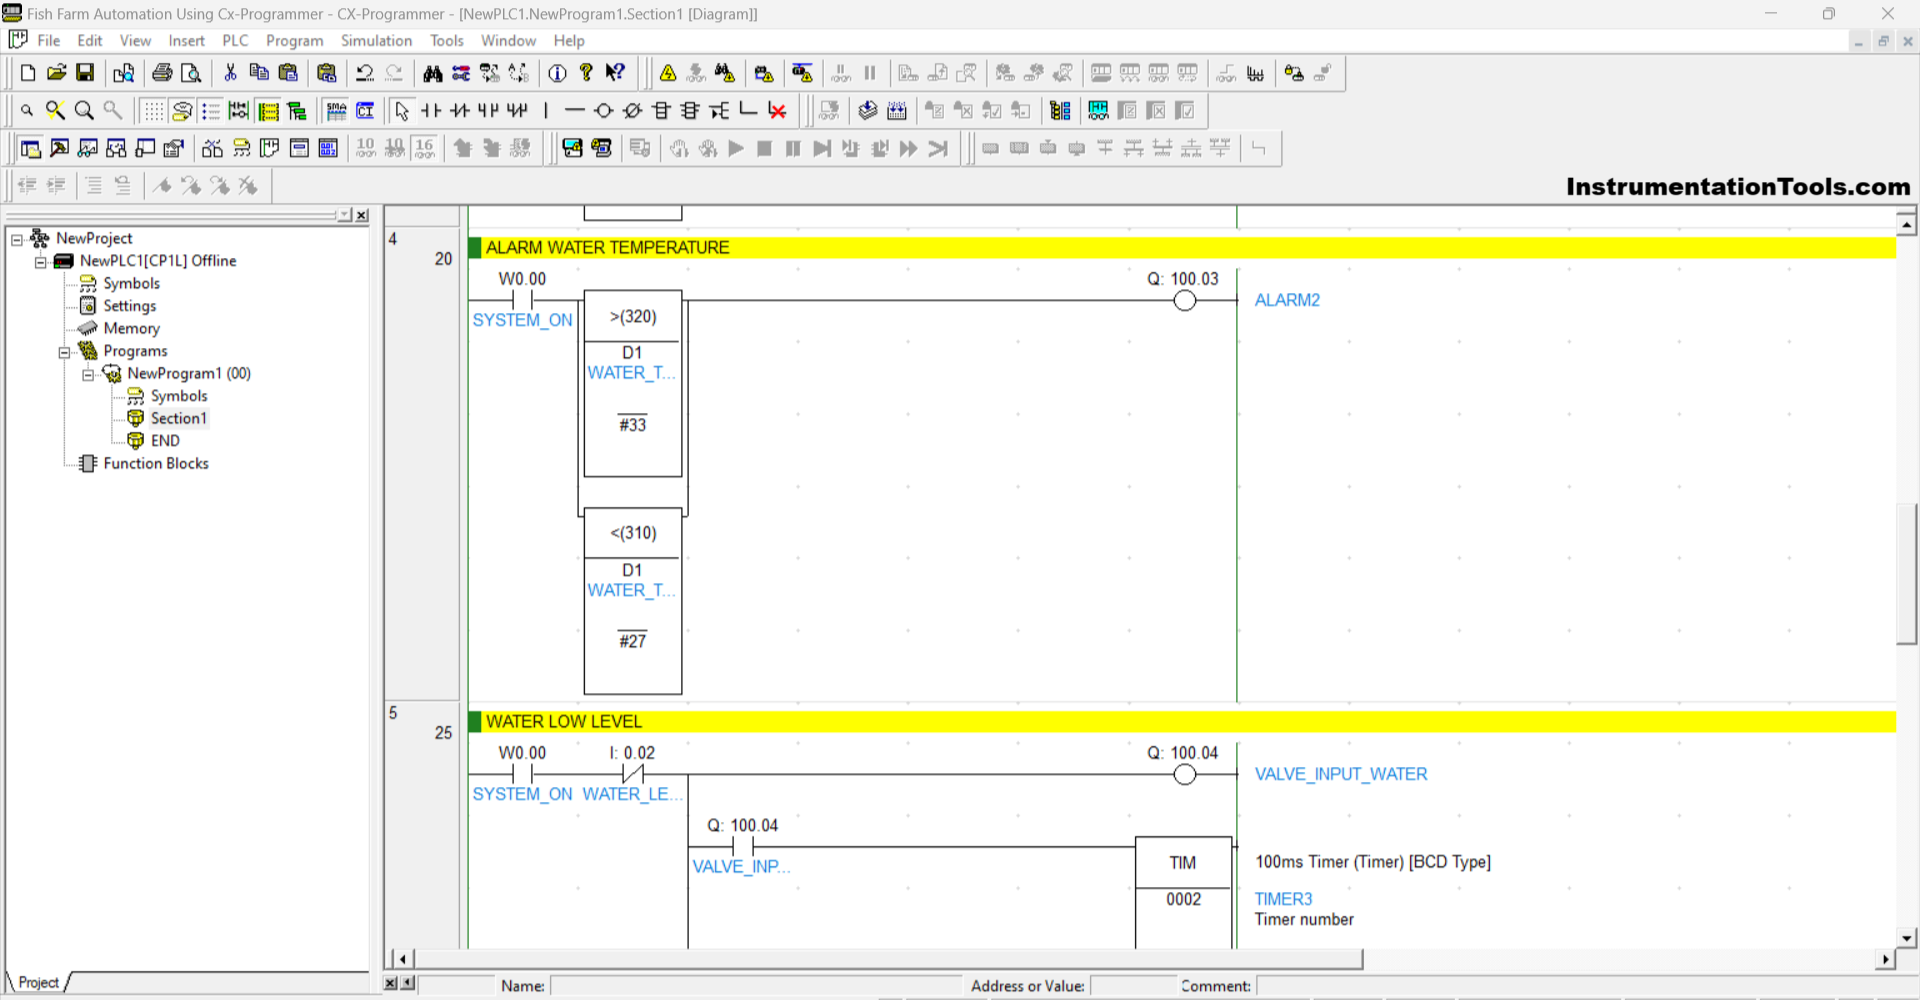
Task: Cut the selection with the scissors icon
Action: (230, 73)
